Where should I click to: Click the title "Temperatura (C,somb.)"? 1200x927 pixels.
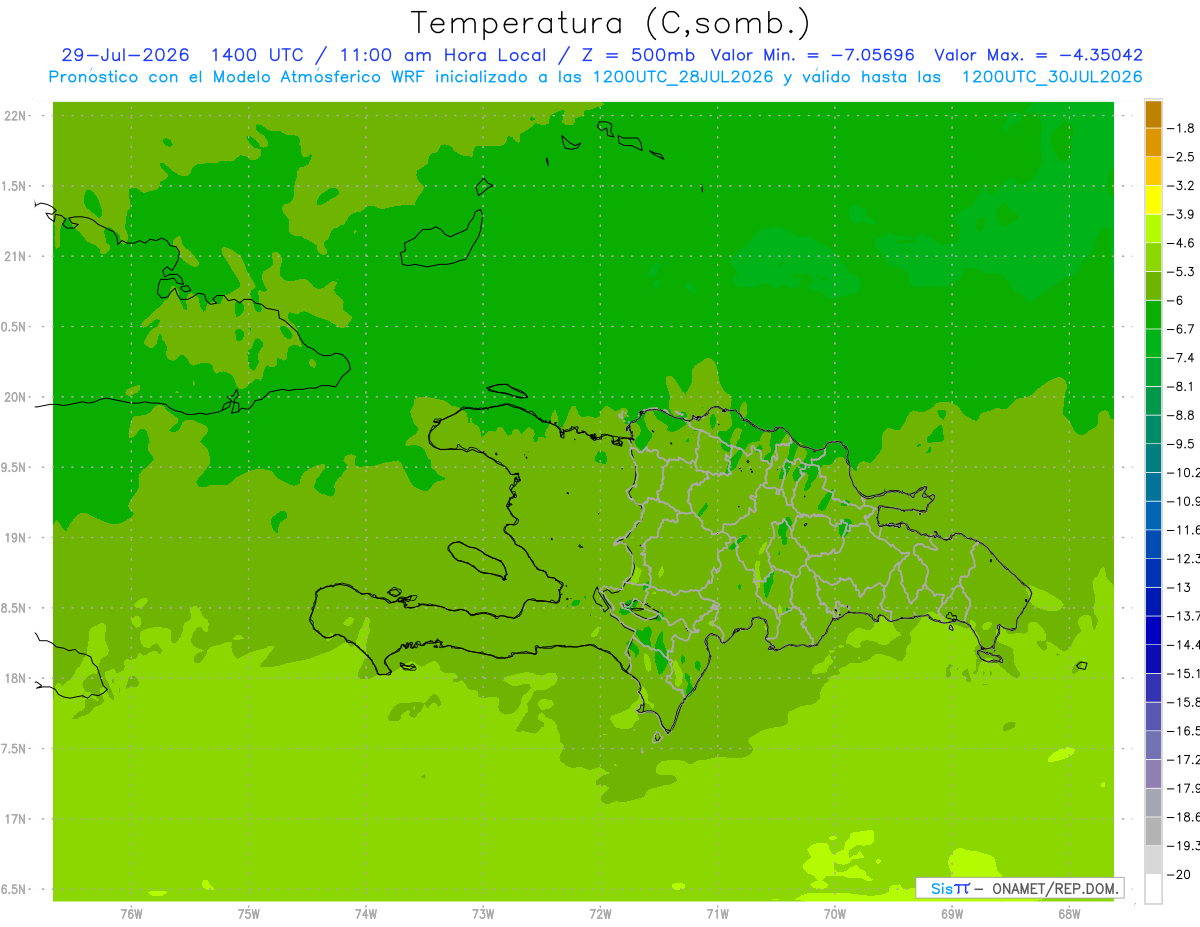tap(610, 23)
